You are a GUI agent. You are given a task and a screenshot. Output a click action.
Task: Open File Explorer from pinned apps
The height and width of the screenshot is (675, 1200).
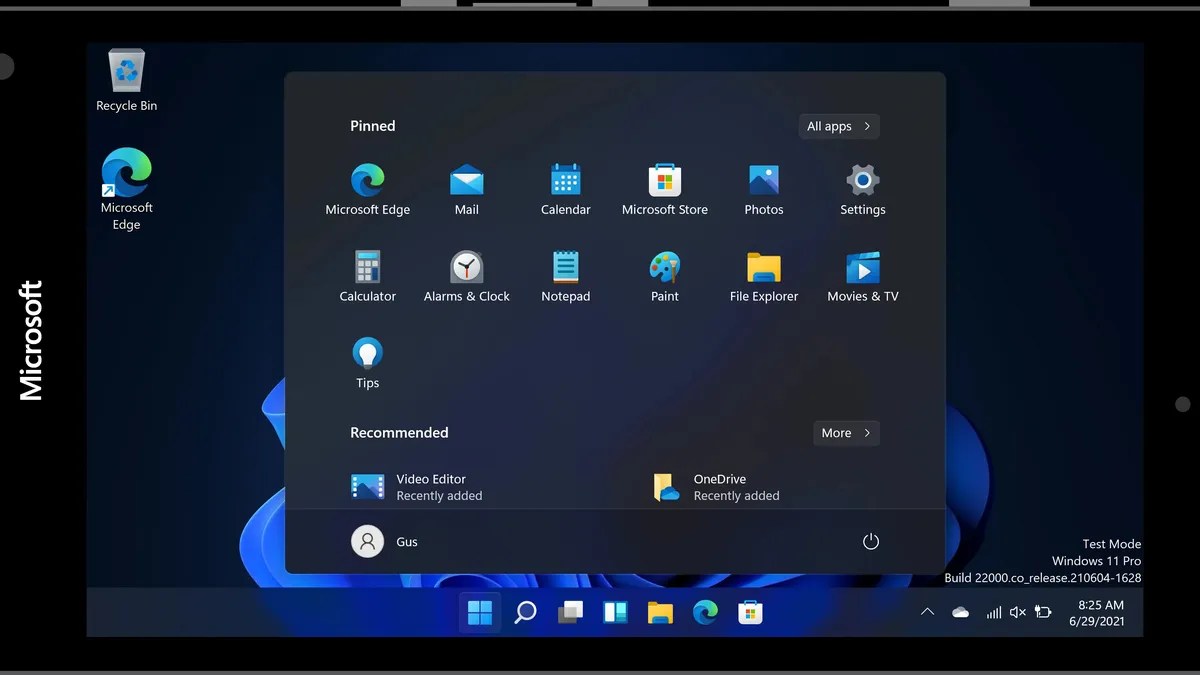pos(763,277)
